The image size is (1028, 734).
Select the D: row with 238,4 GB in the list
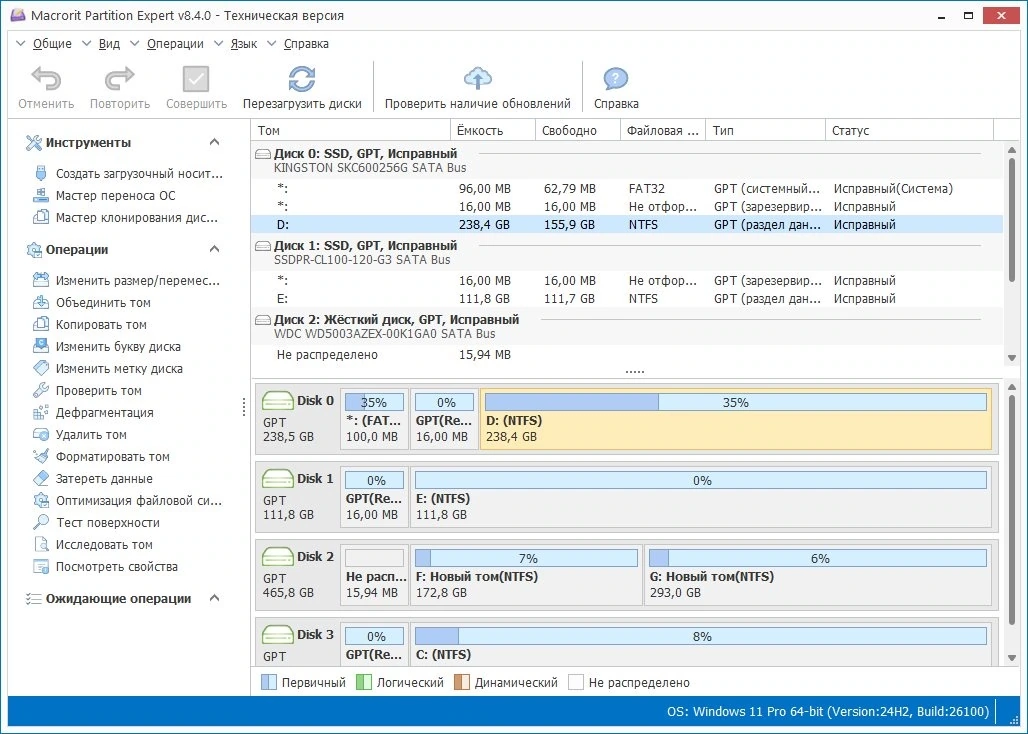(627, 225)
